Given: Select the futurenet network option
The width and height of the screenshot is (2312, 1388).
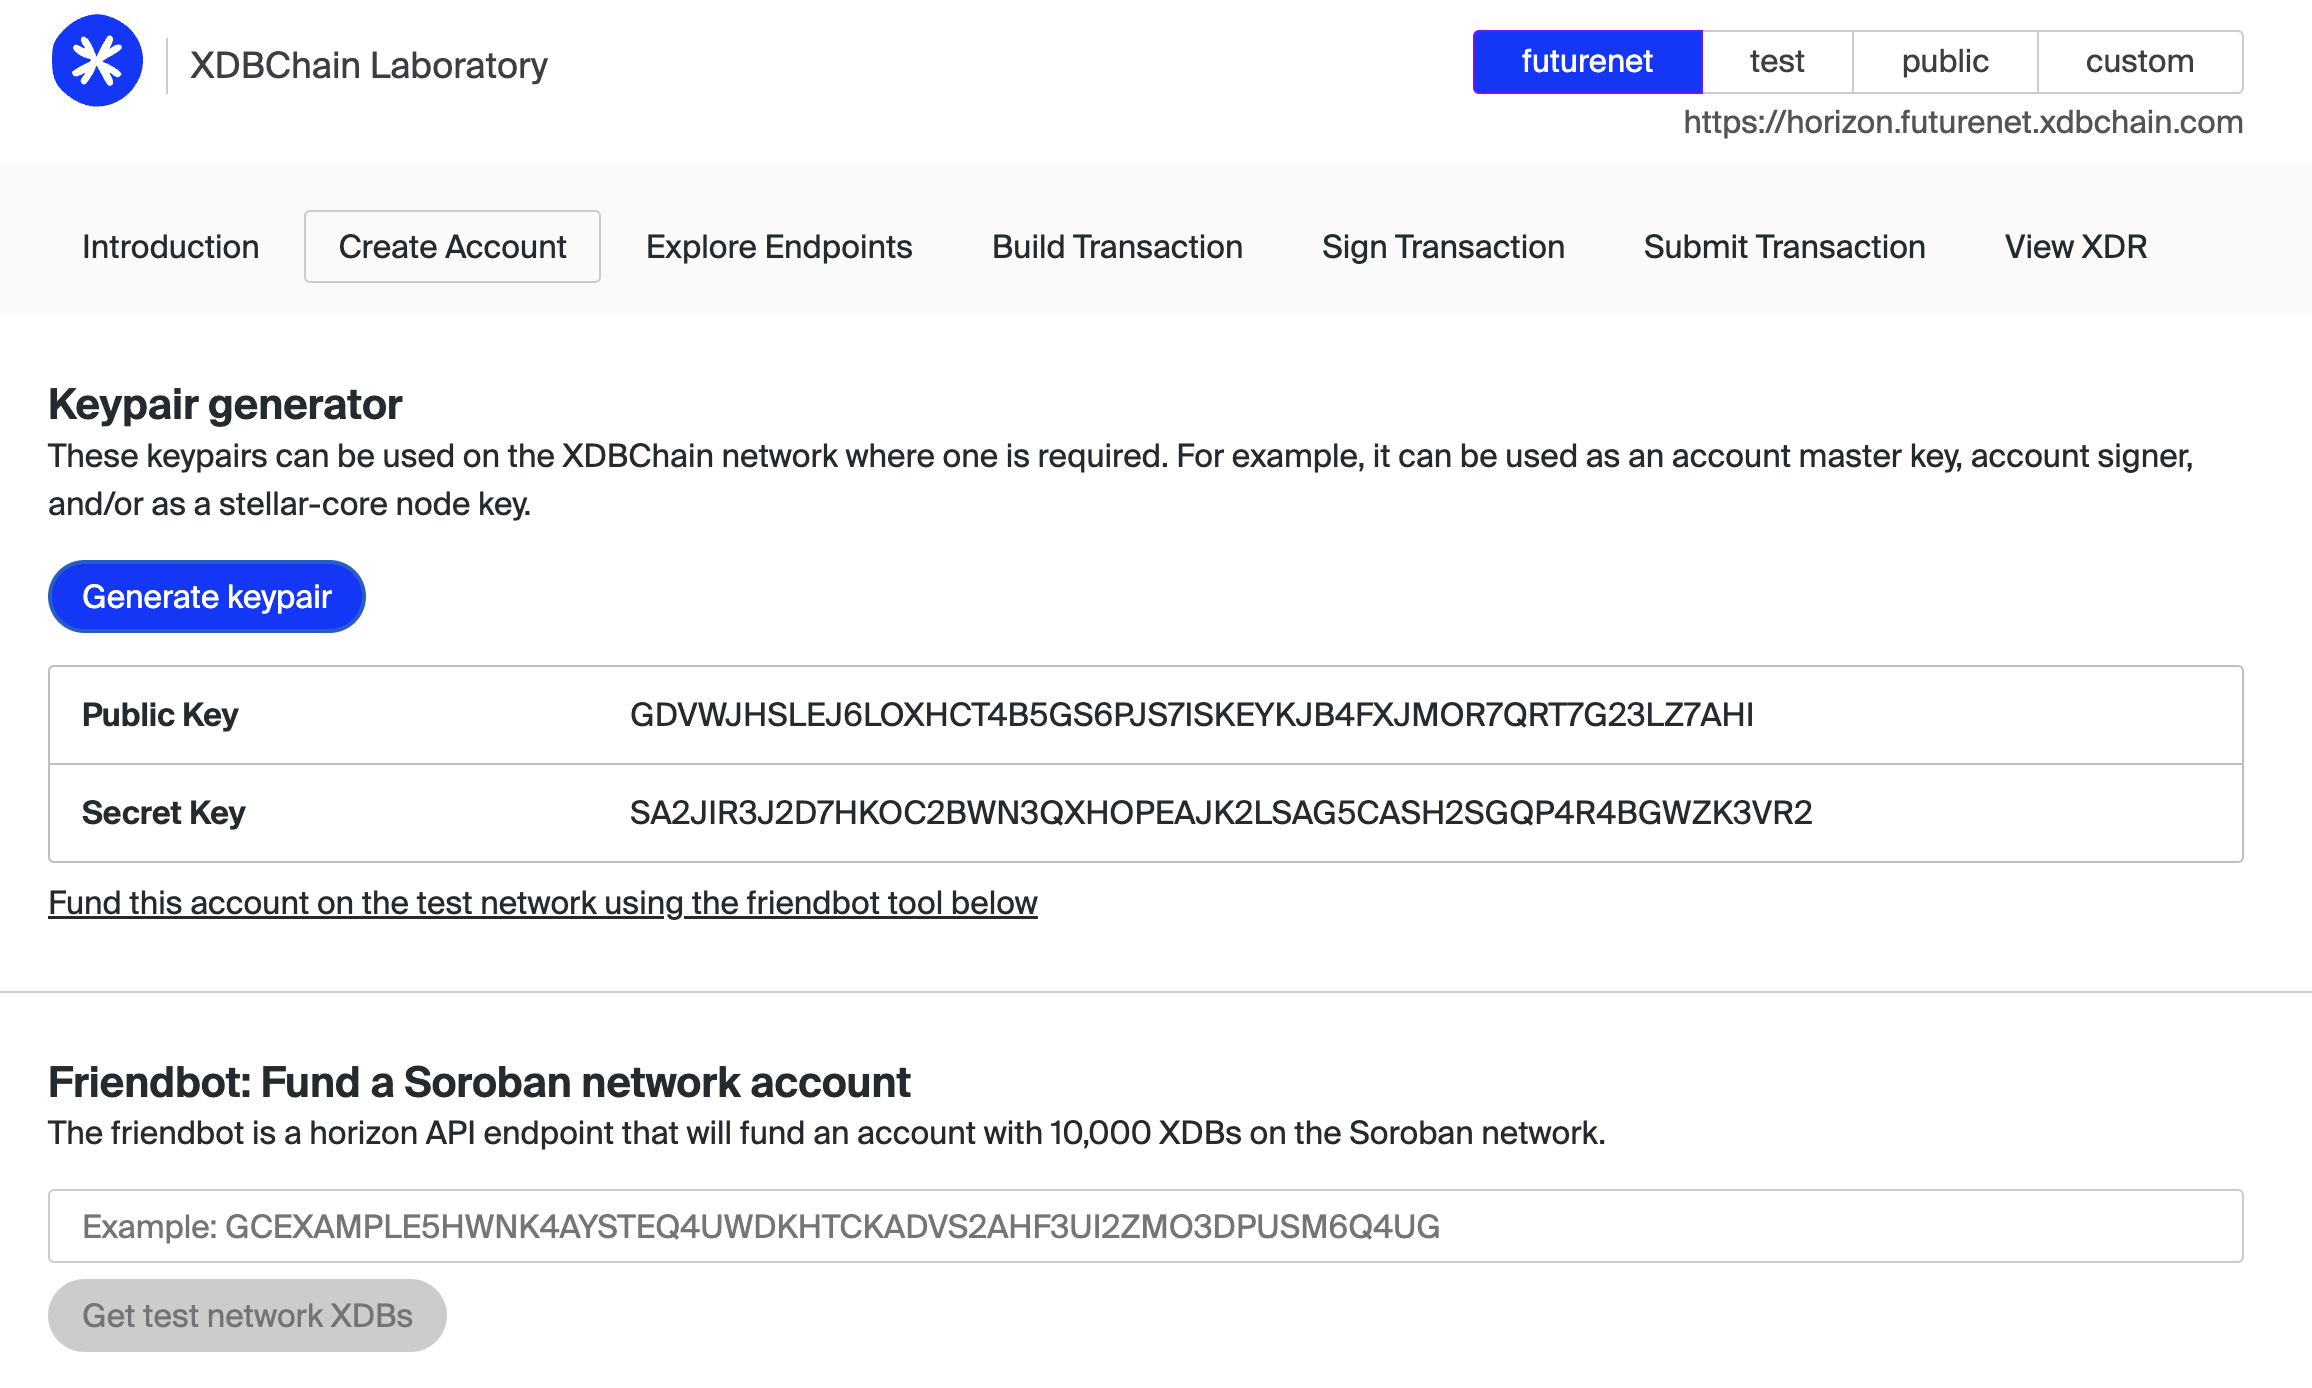Looking at the screenshot, I should click(1587, 62).
